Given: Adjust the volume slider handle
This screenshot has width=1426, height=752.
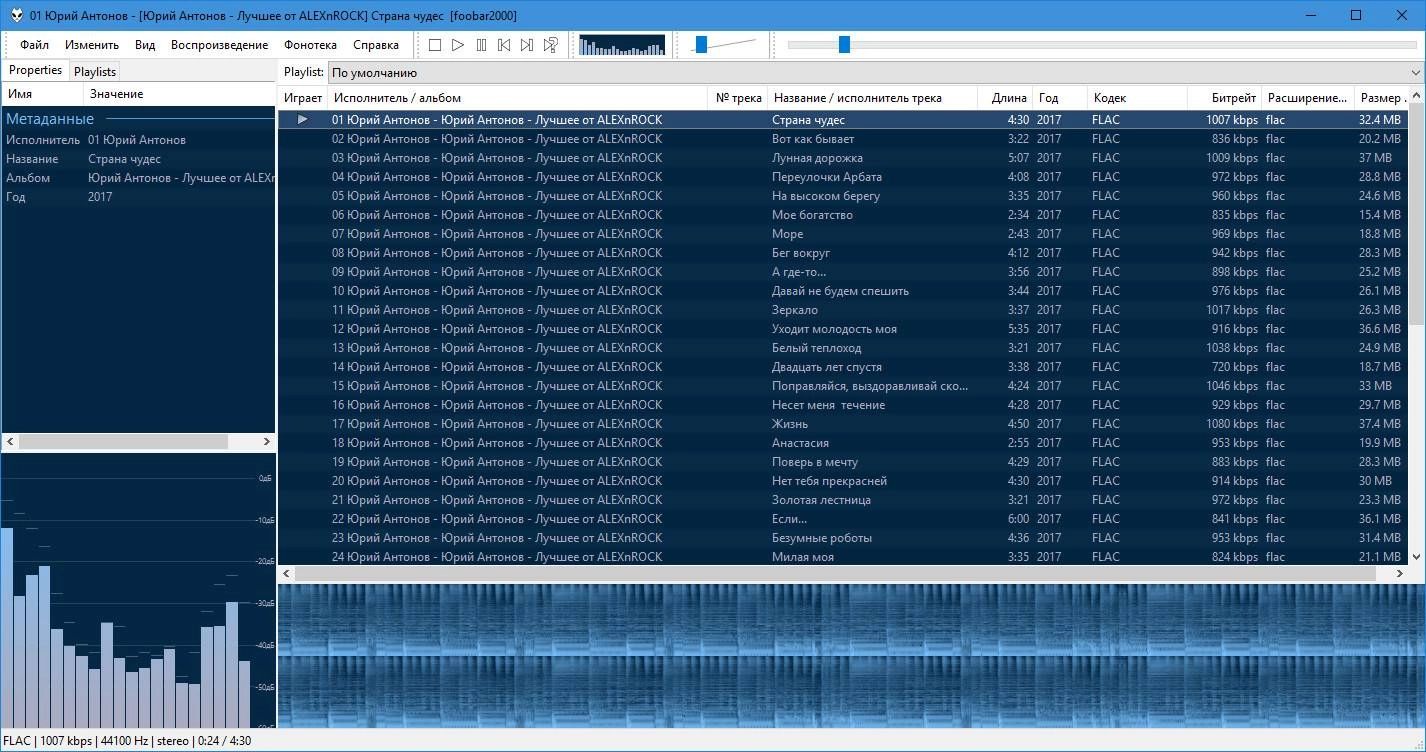Looking at the screenshot, I should [701, 44].
